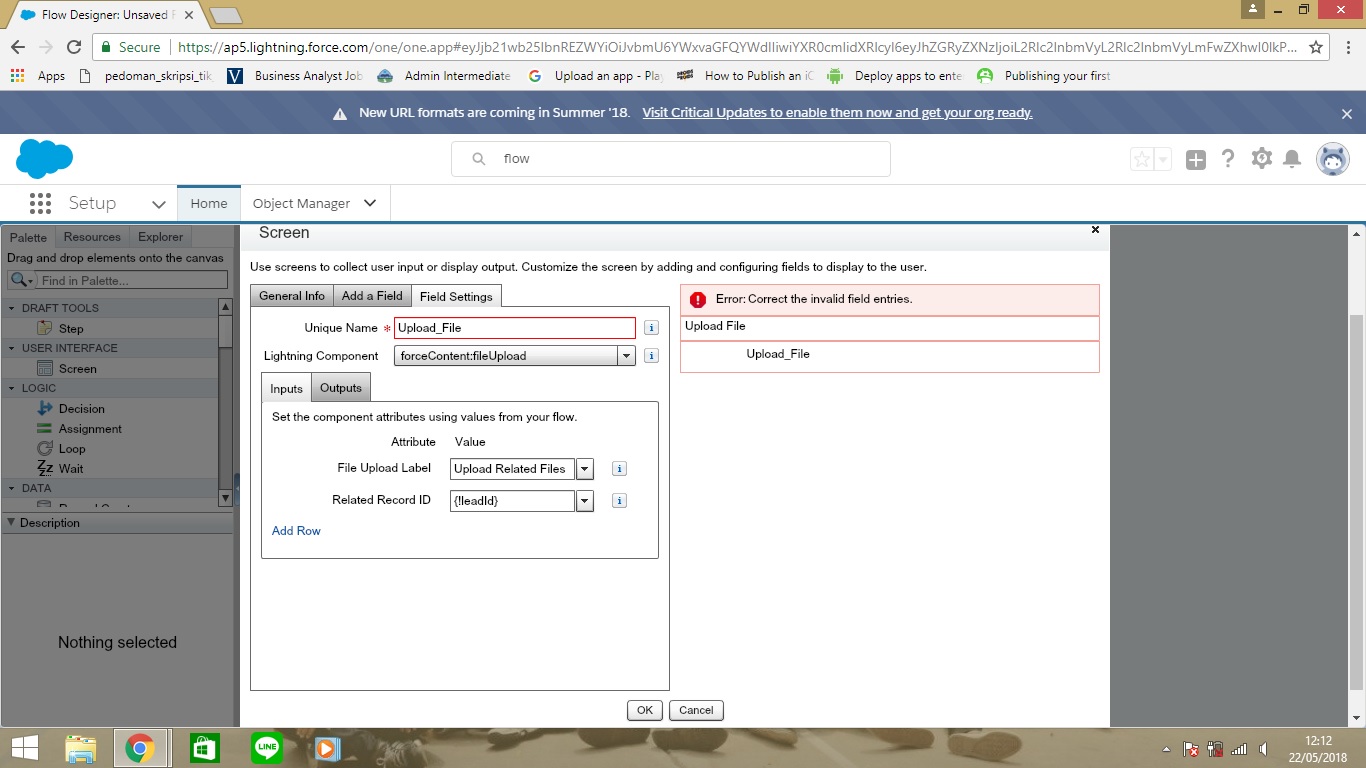
Task: Choose the Wait element in the palette
Action: pos(70,469)
